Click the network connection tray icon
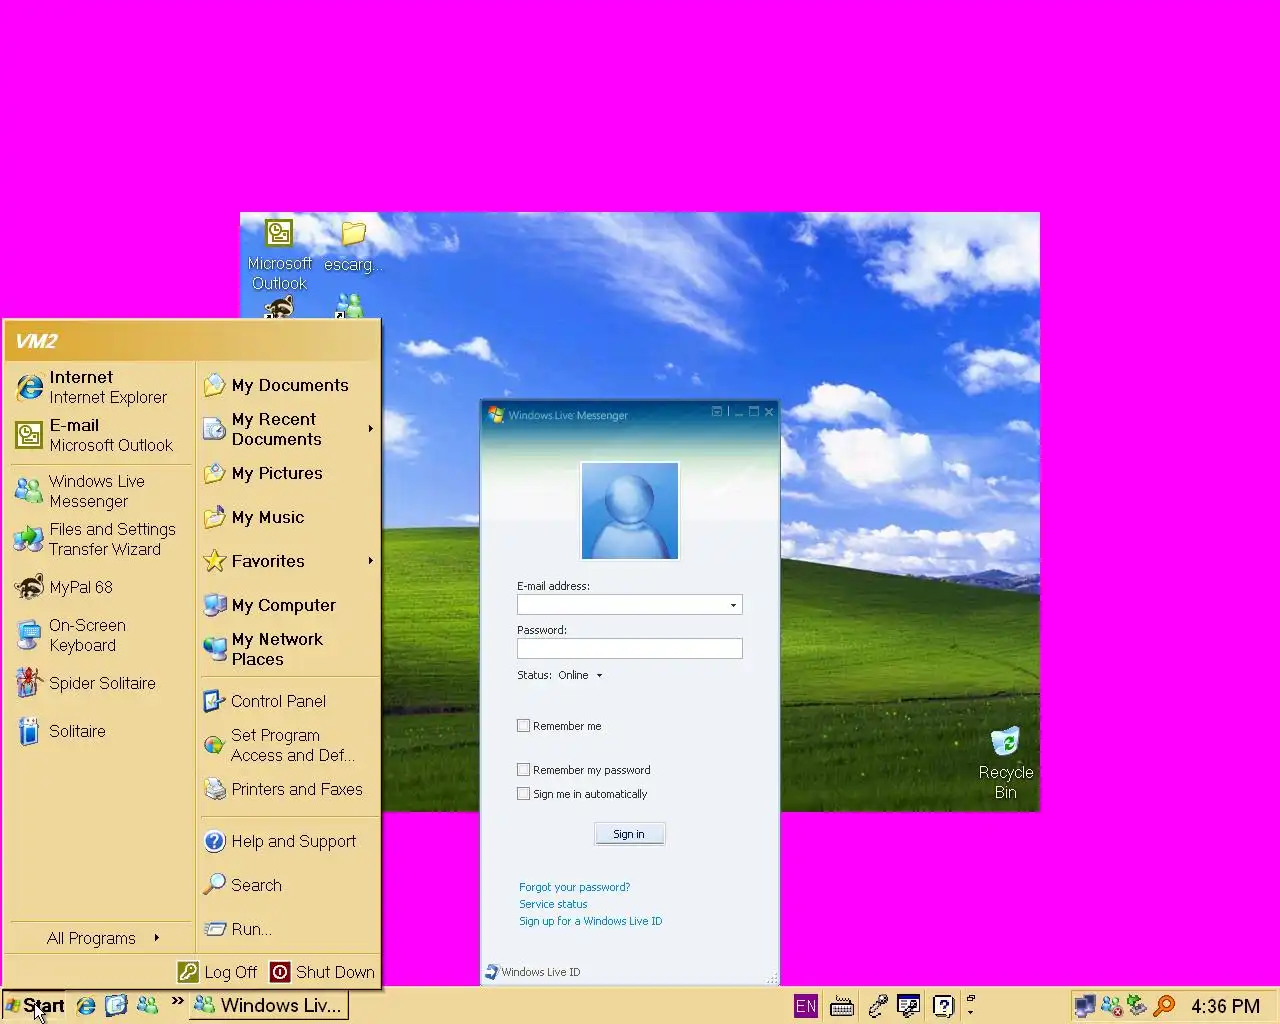This screenshot has width=1280, height=1024. (x=1085, y=1006)
